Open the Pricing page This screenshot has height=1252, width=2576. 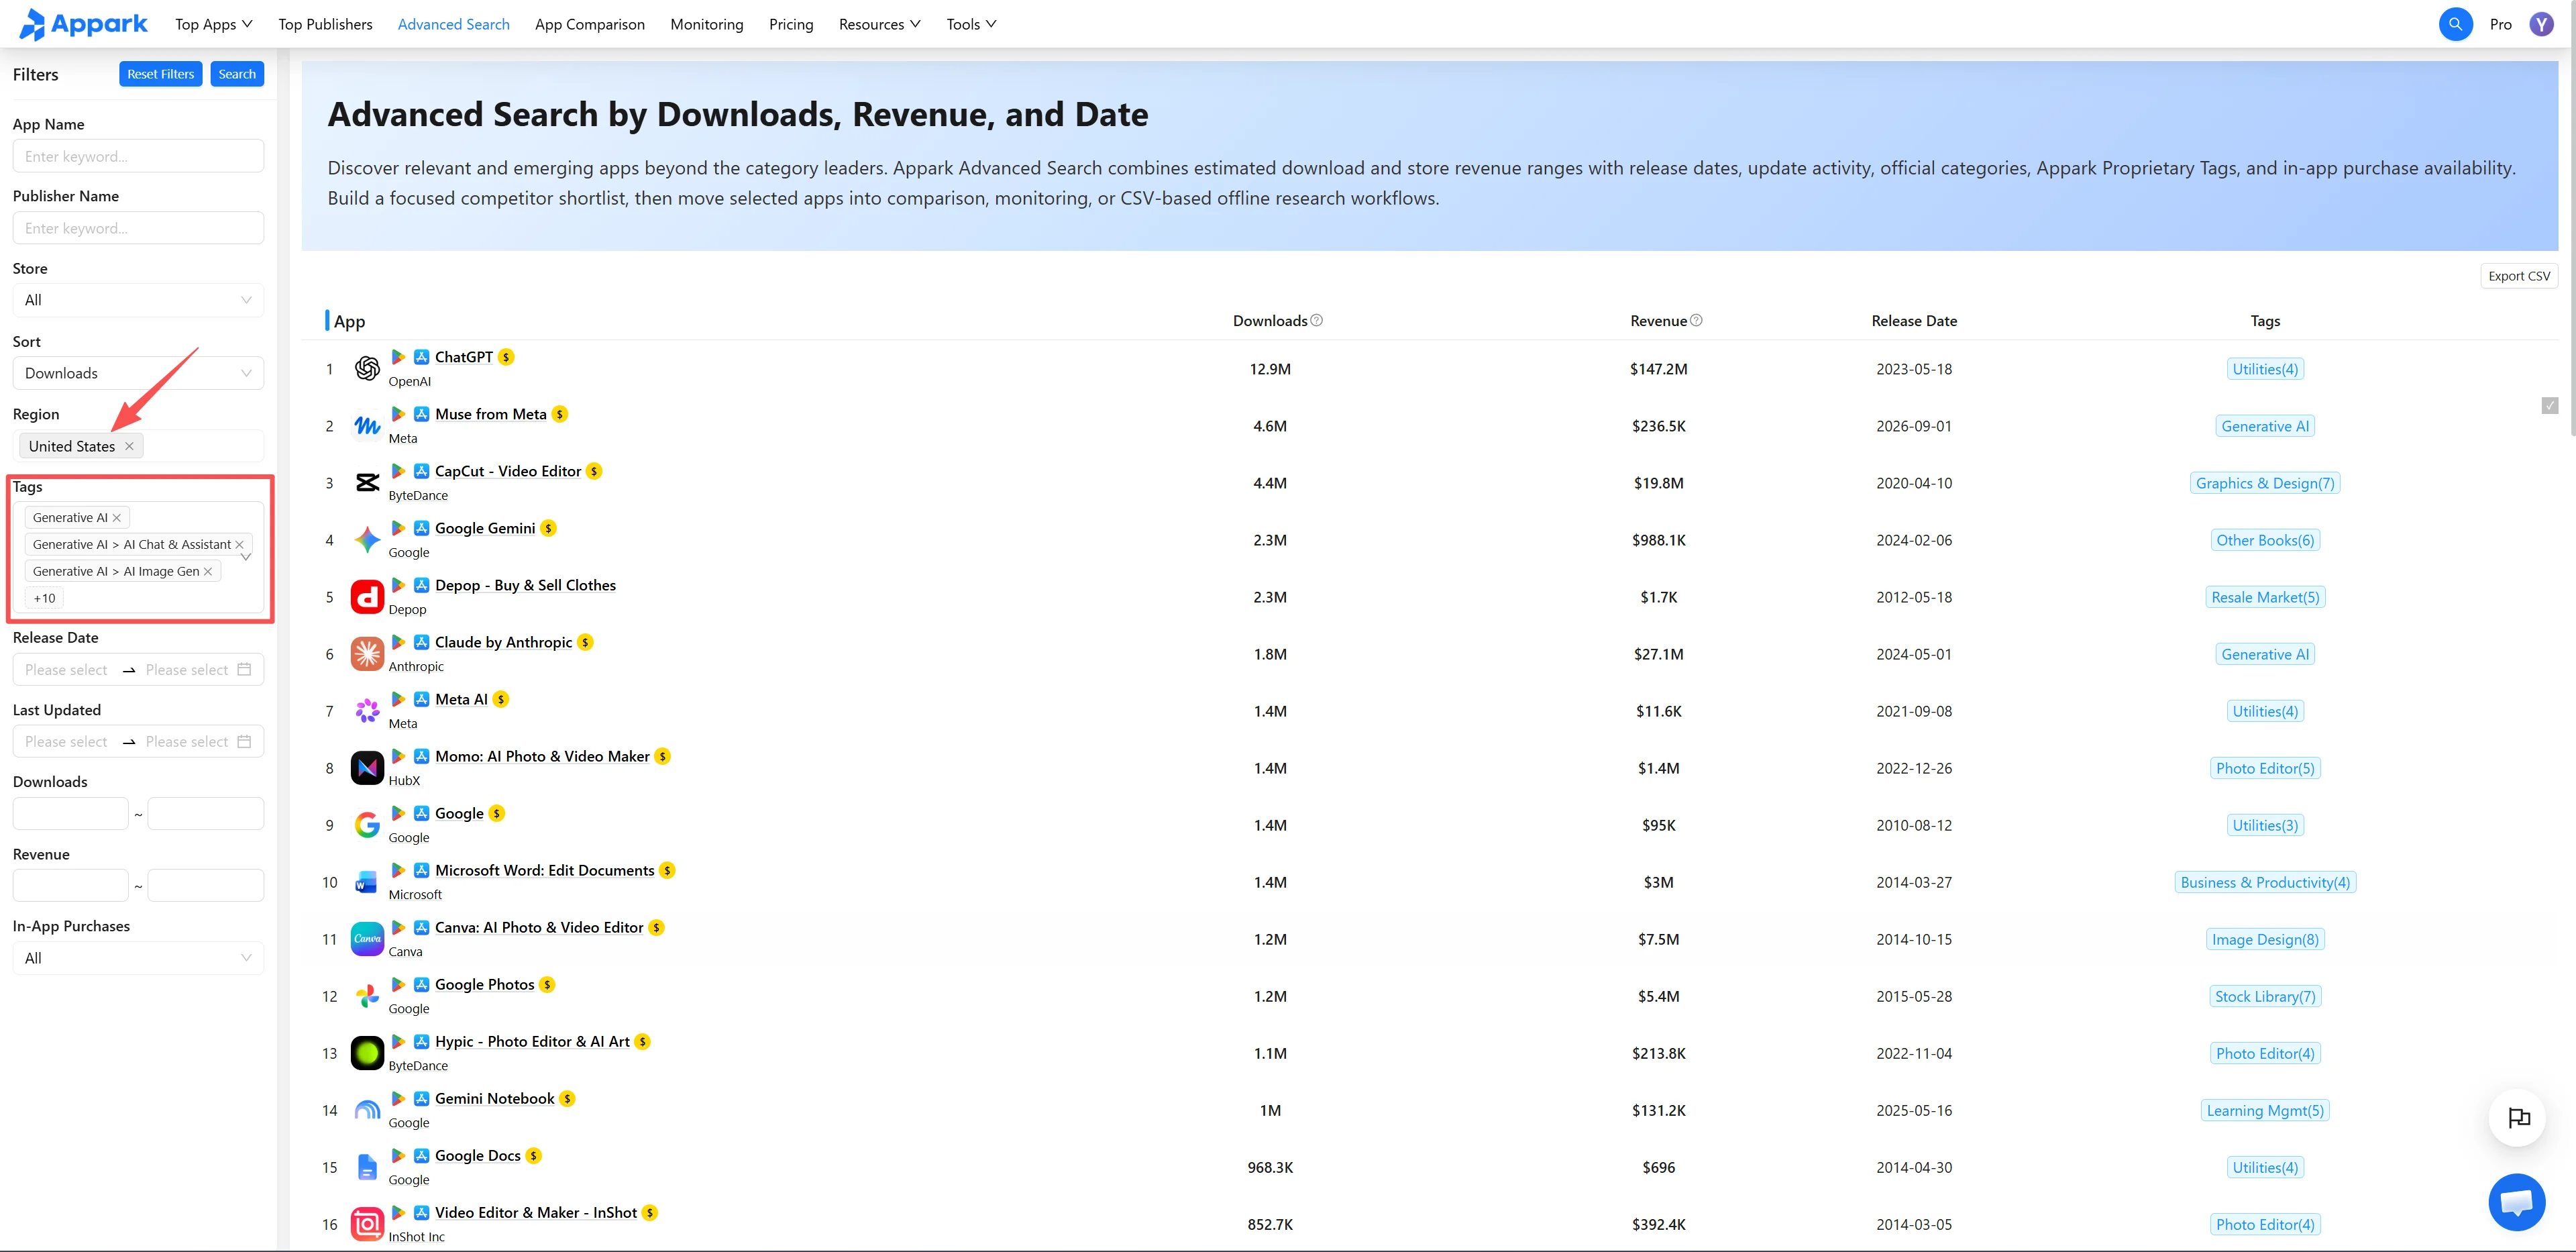(x=790, y=24)
